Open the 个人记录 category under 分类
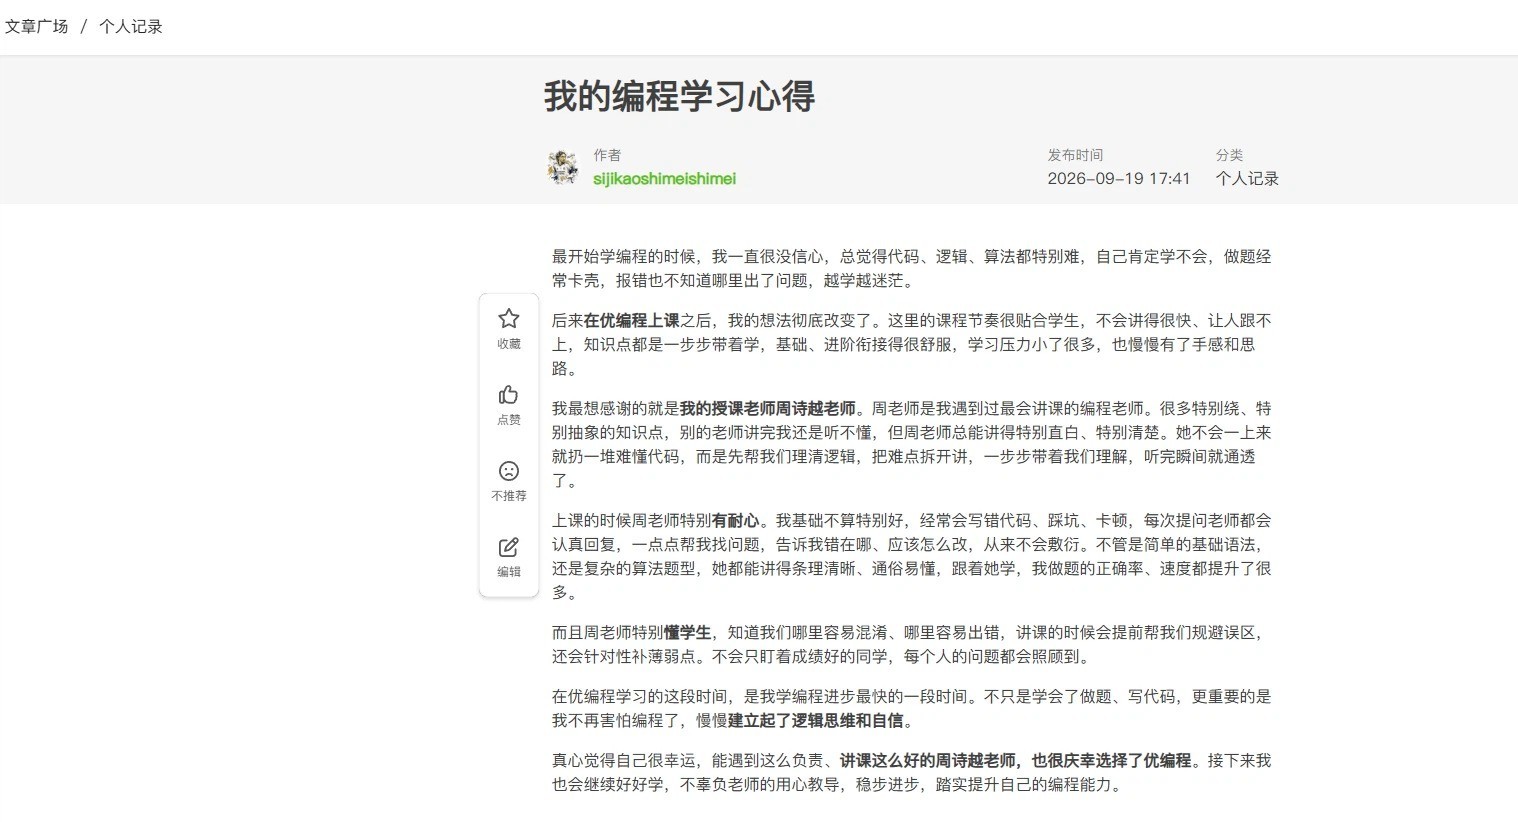Viewport: 1518px width, 822px height. 1247,179
